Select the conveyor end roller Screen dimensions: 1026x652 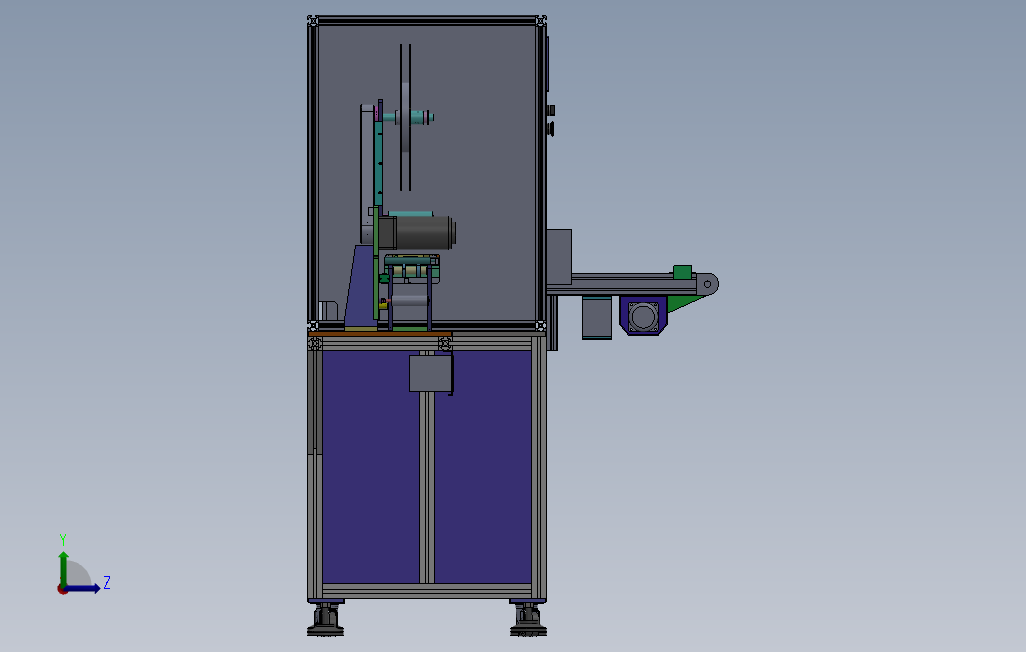707,284
